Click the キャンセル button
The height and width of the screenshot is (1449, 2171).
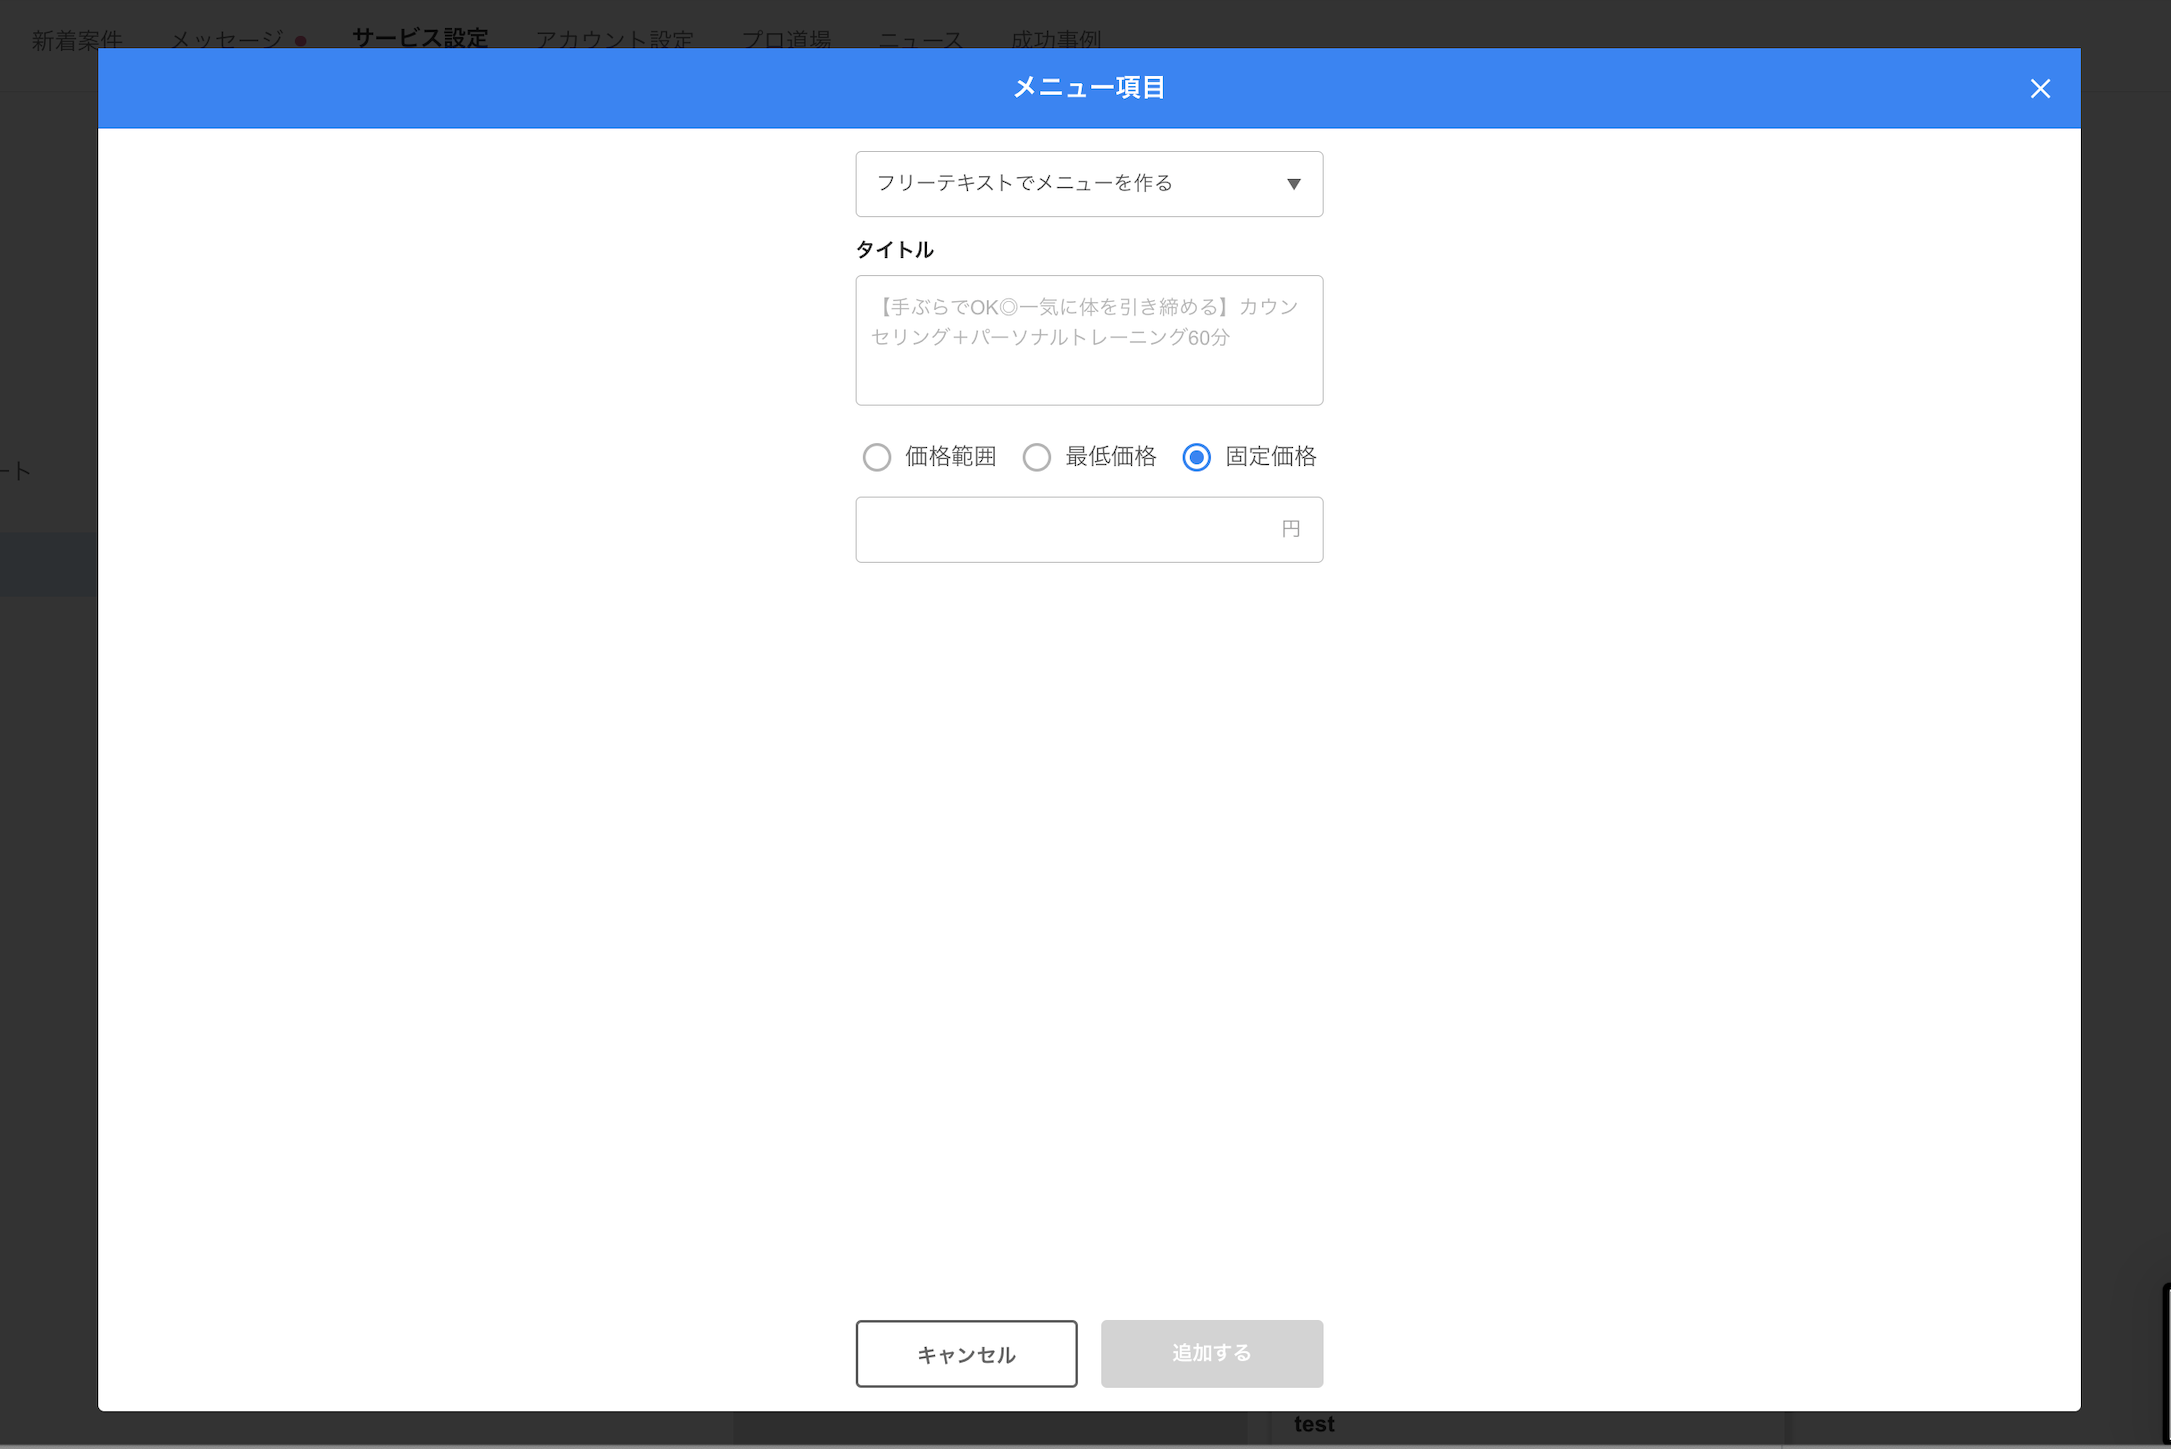tap(965, 1354)
